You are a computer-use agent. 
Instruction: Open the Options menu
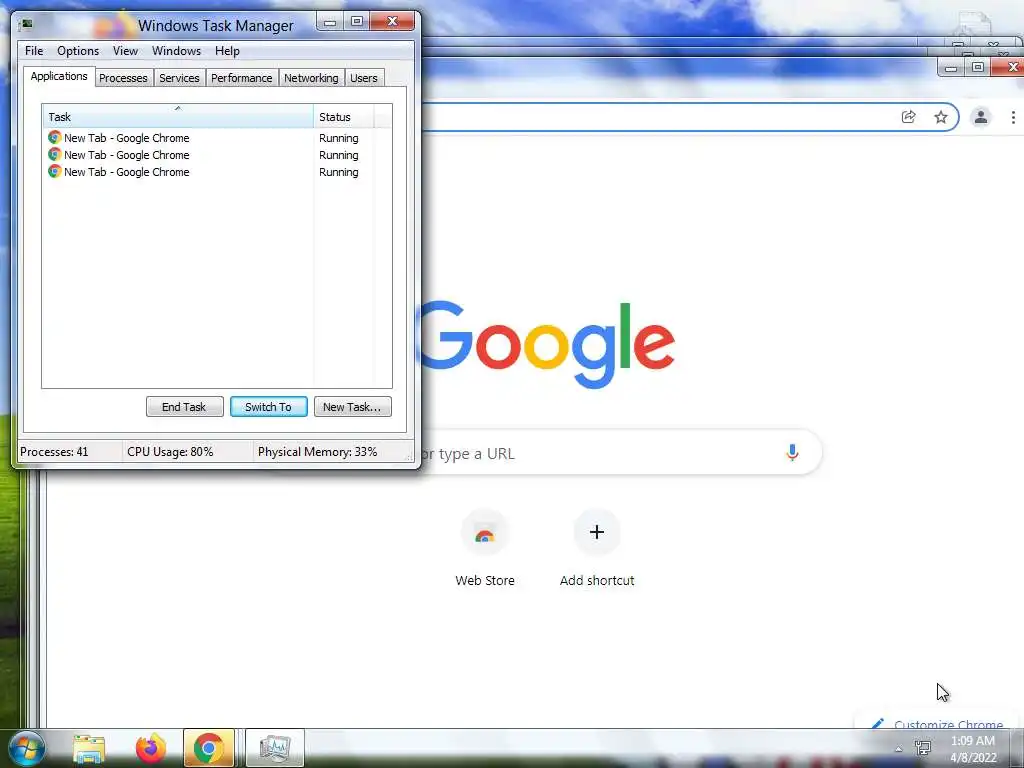[78, 51]
